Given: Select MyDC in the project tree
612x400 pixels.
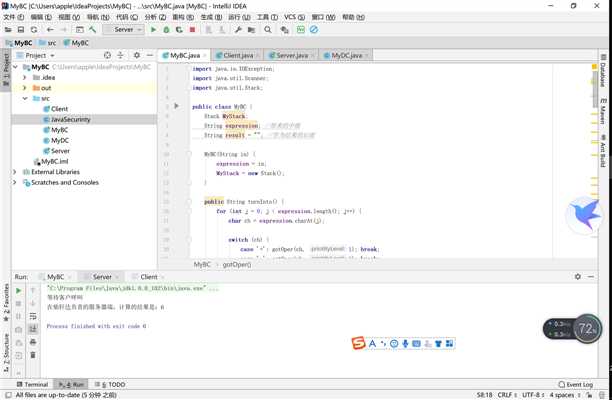Looking at the screenshot, I should coord(60,140).
